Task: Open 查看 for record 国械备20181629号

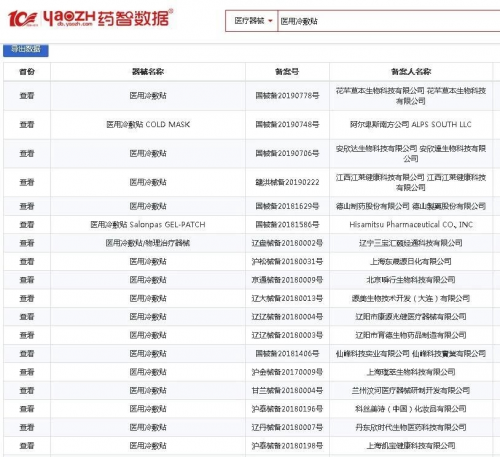Action: point(27,206)
